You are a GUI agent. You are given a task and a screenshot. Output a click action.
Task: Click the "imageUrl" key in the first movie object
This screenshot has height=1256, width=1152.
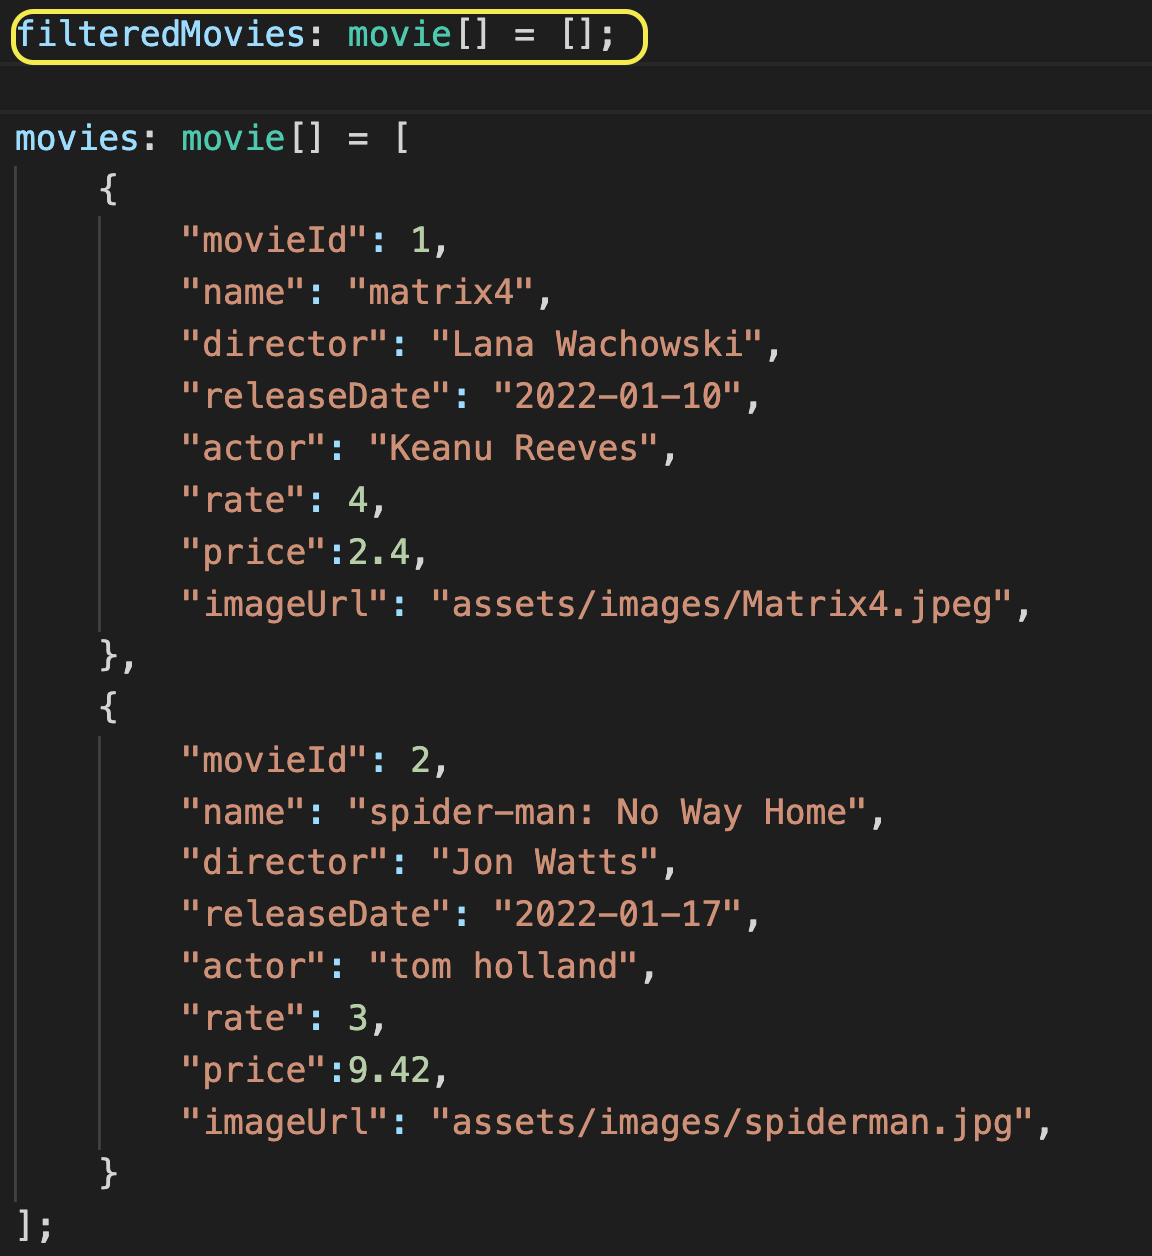(285, 604)
